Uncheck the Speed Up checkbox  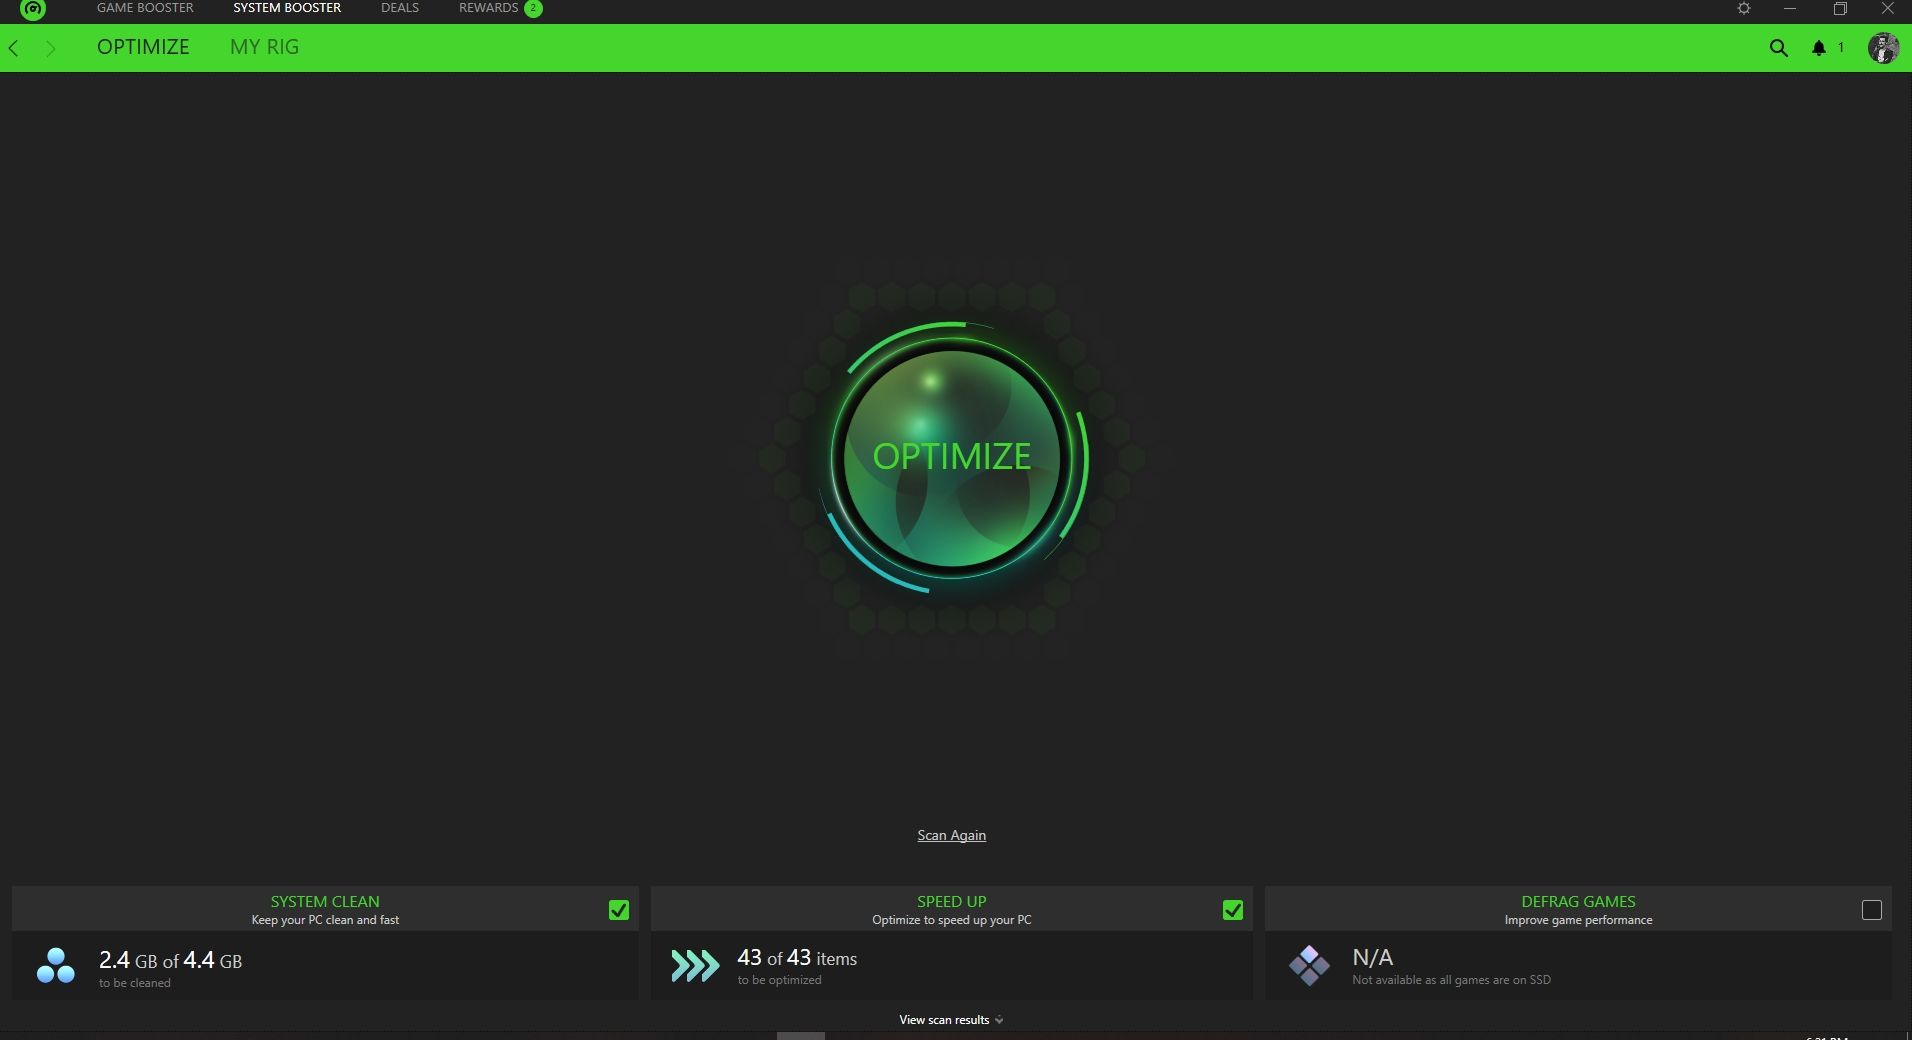(x=1233, y=910)
